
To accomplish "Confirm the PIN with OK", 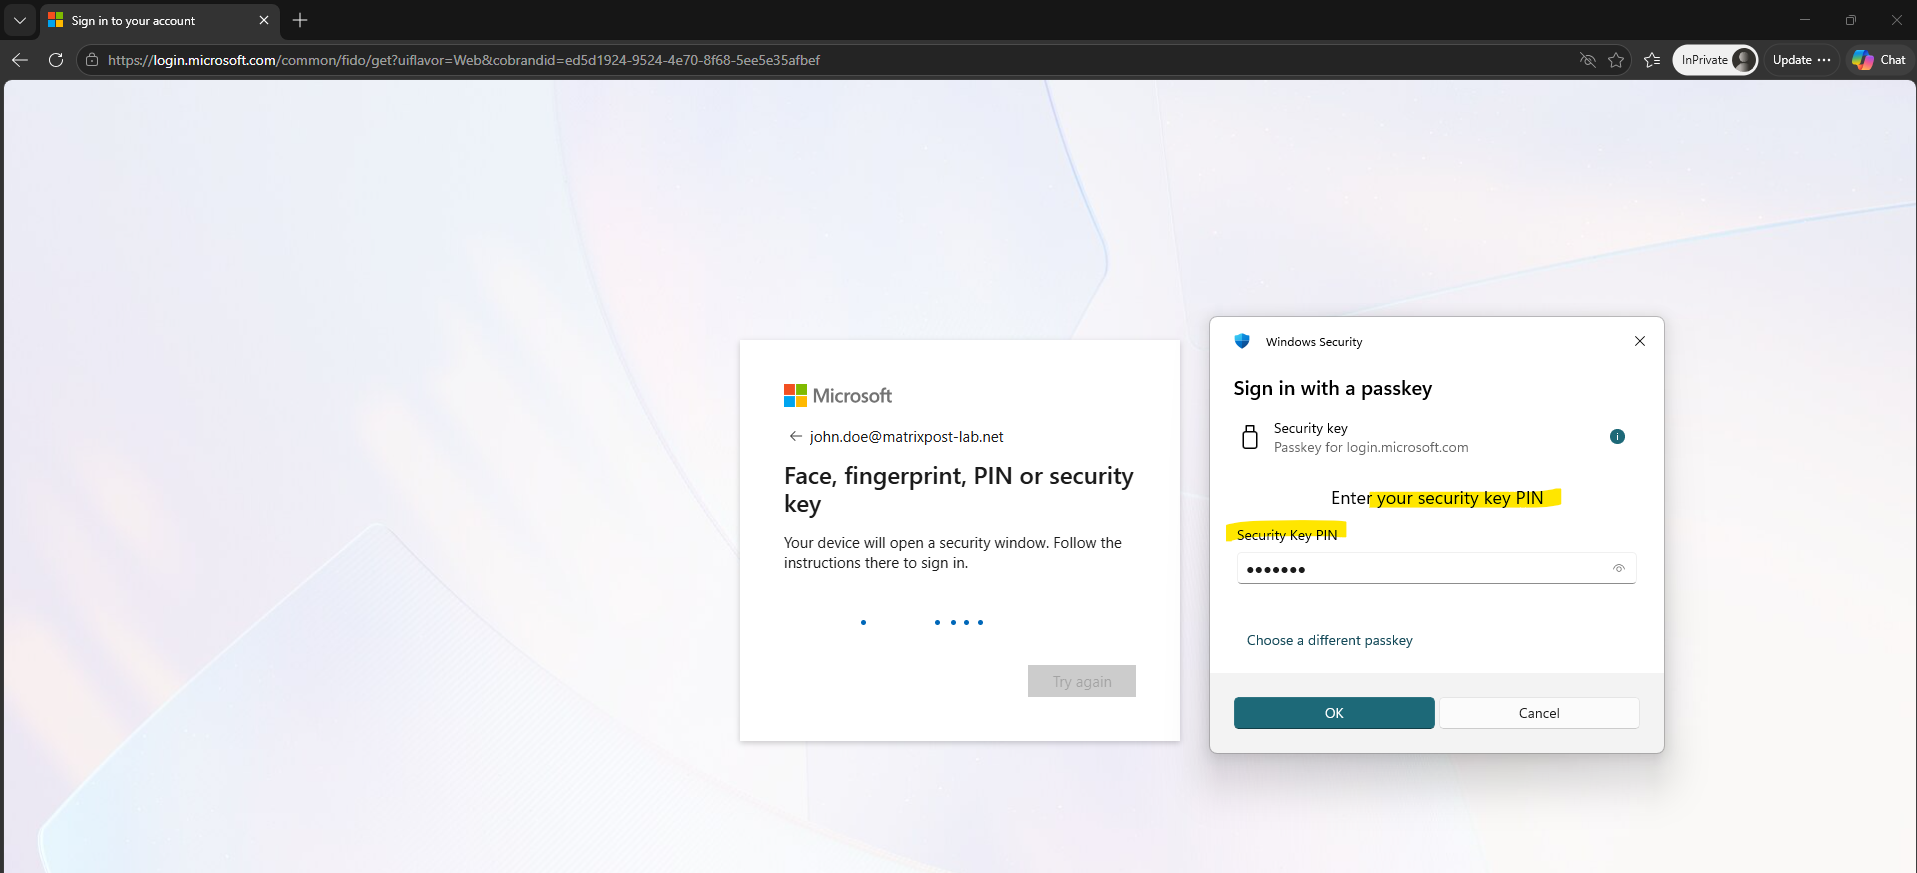I will [x=1334, y=713].
